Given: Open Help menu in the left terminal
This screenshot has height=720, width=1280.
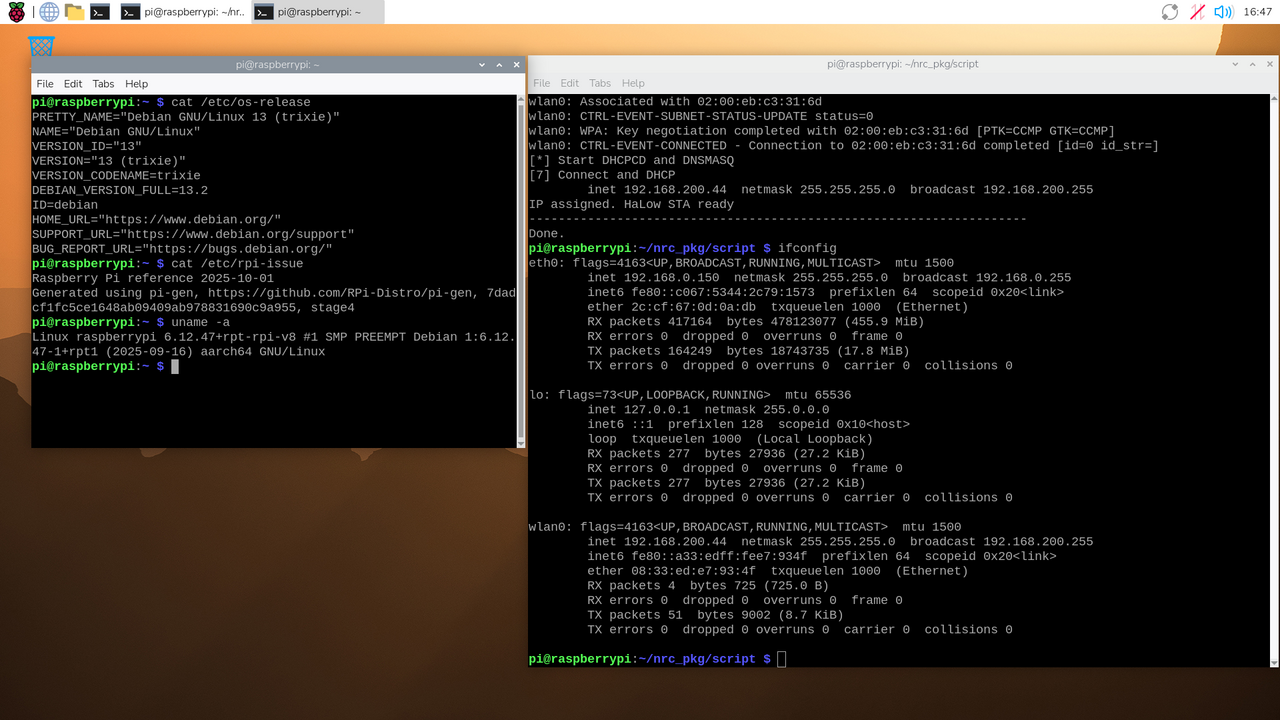Looking at the screenshot, I should (136, 84).
